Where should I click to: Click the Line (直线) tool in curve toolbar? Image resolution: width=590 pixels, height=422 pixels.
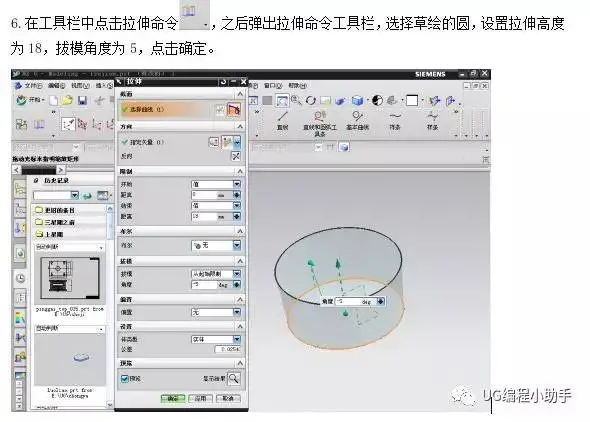point(283,121)
